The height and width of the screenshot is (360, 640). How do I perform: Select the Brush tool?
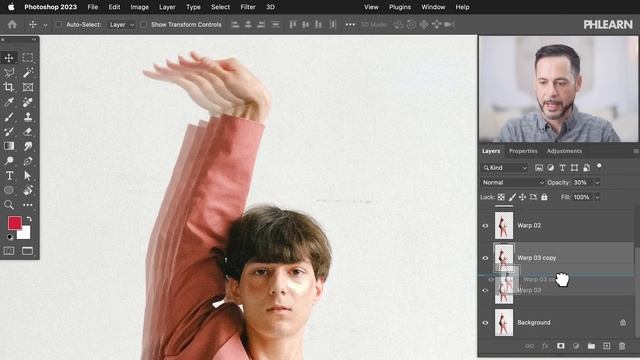(9, 117)
